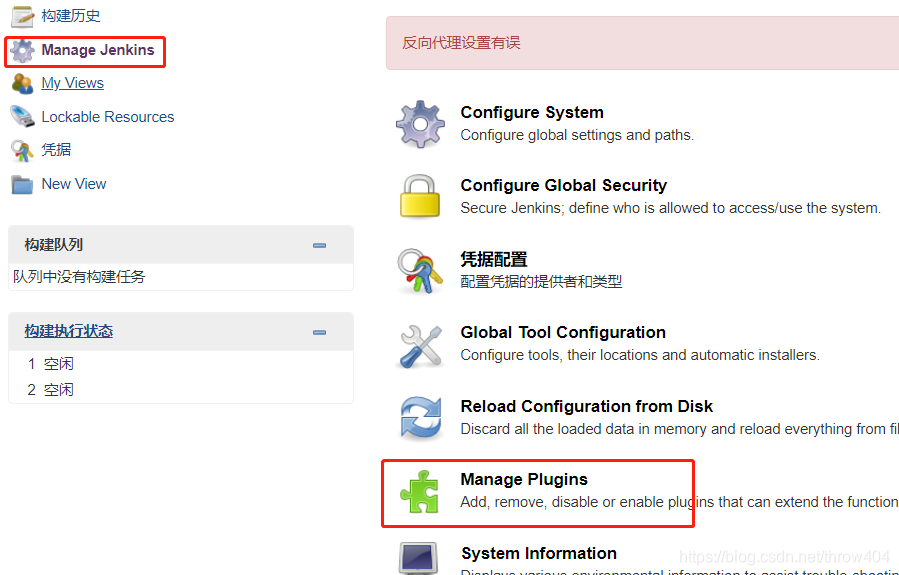899x575 pixels.
Task: Click the Manage Plugins puzzle piece icon
Action: [x=420, y=492]
